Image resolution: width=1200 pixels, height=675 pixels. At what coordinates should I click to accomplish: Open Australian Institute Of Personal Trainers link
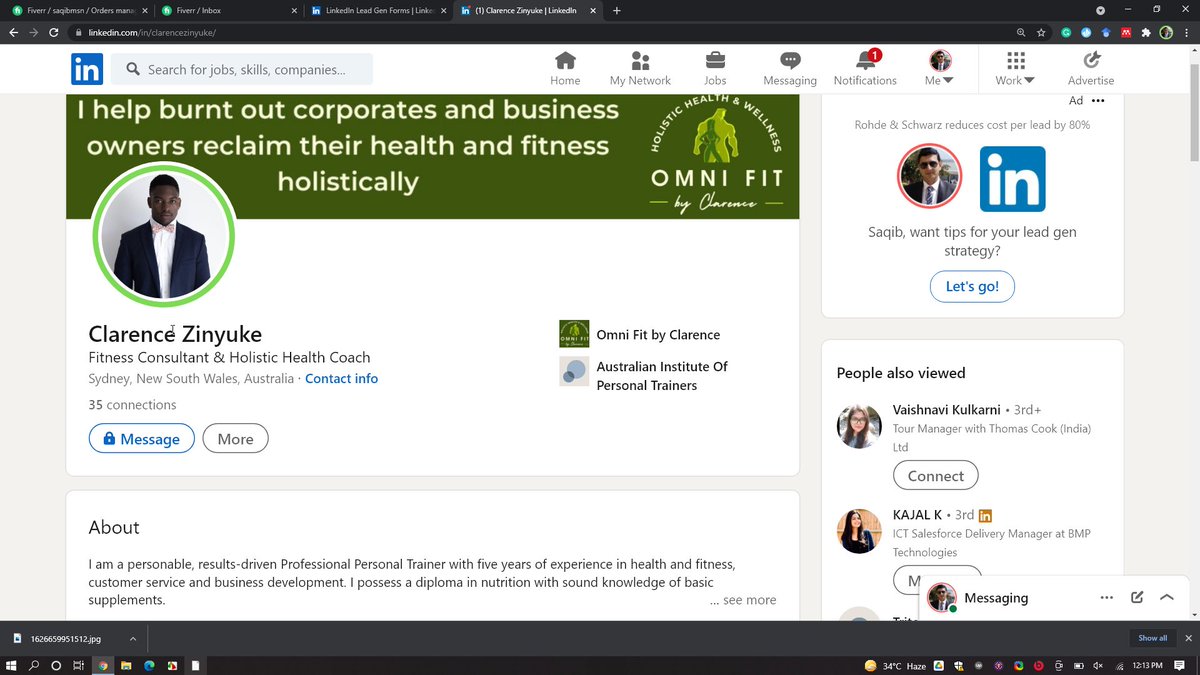(662, 376)
